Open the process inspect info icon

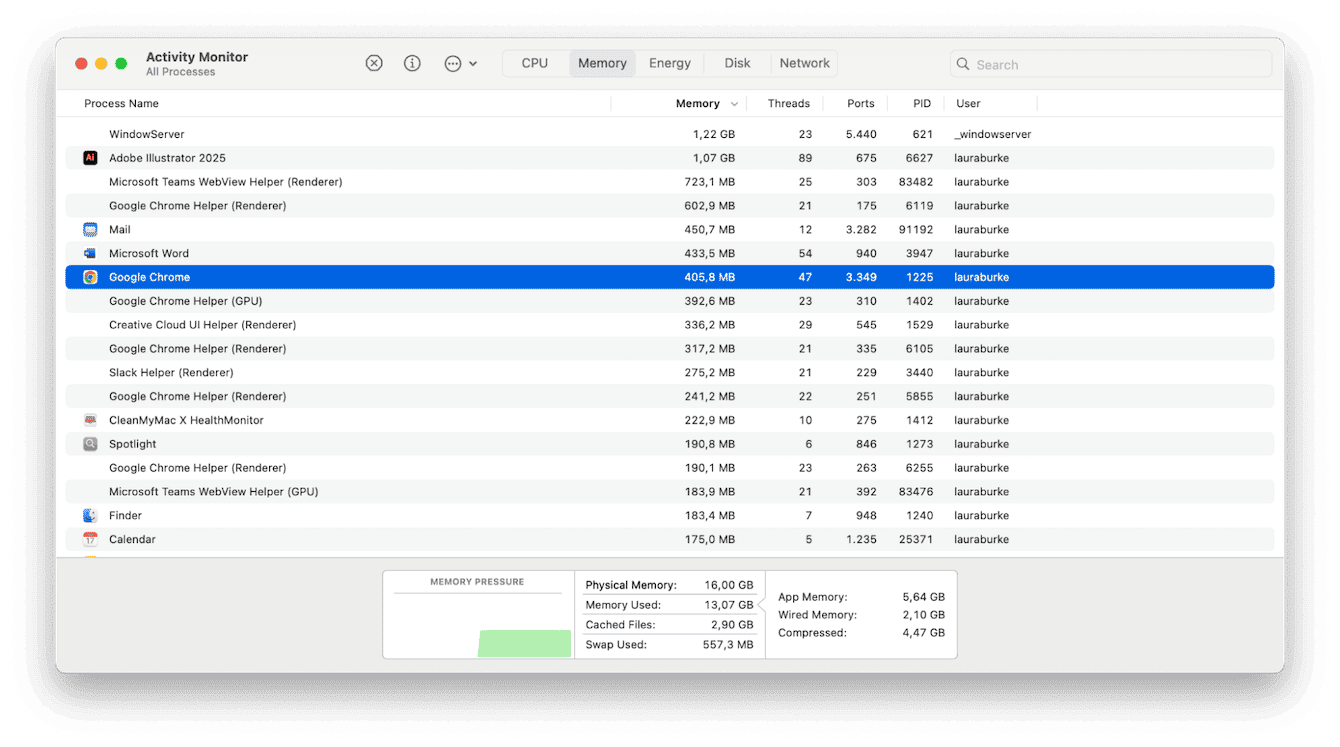412,62
